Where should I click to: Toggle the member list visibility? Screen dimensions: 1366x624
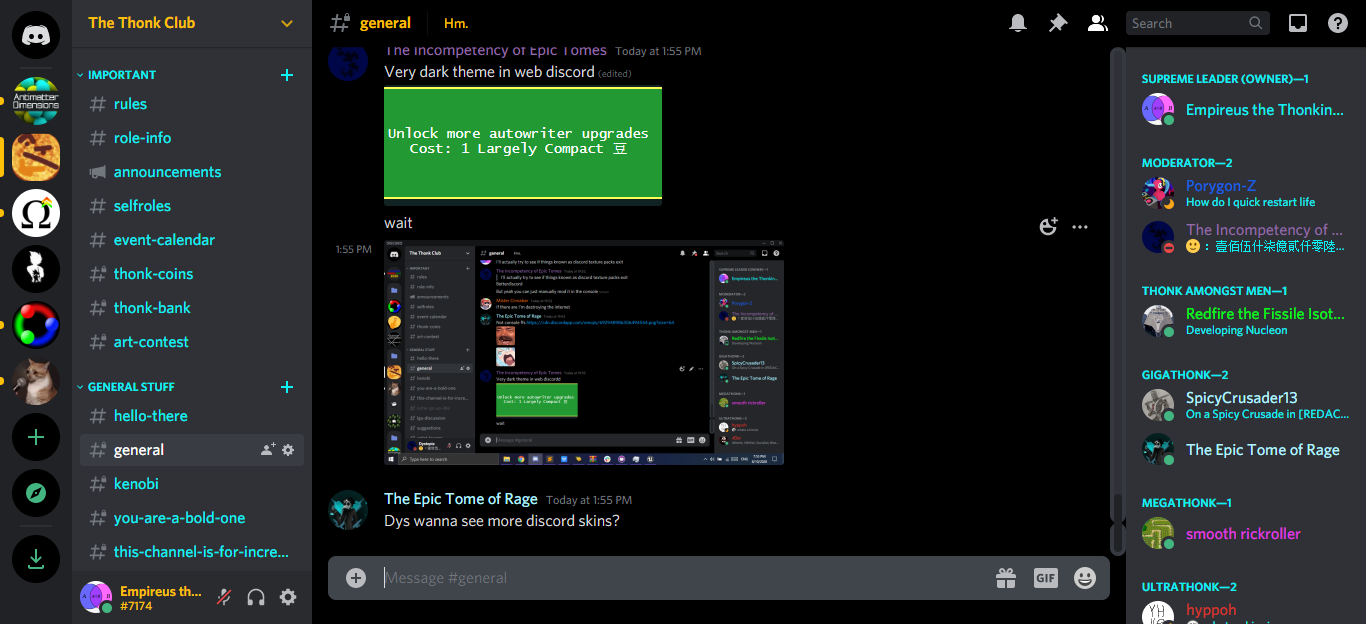click(x=1098, y=23)
